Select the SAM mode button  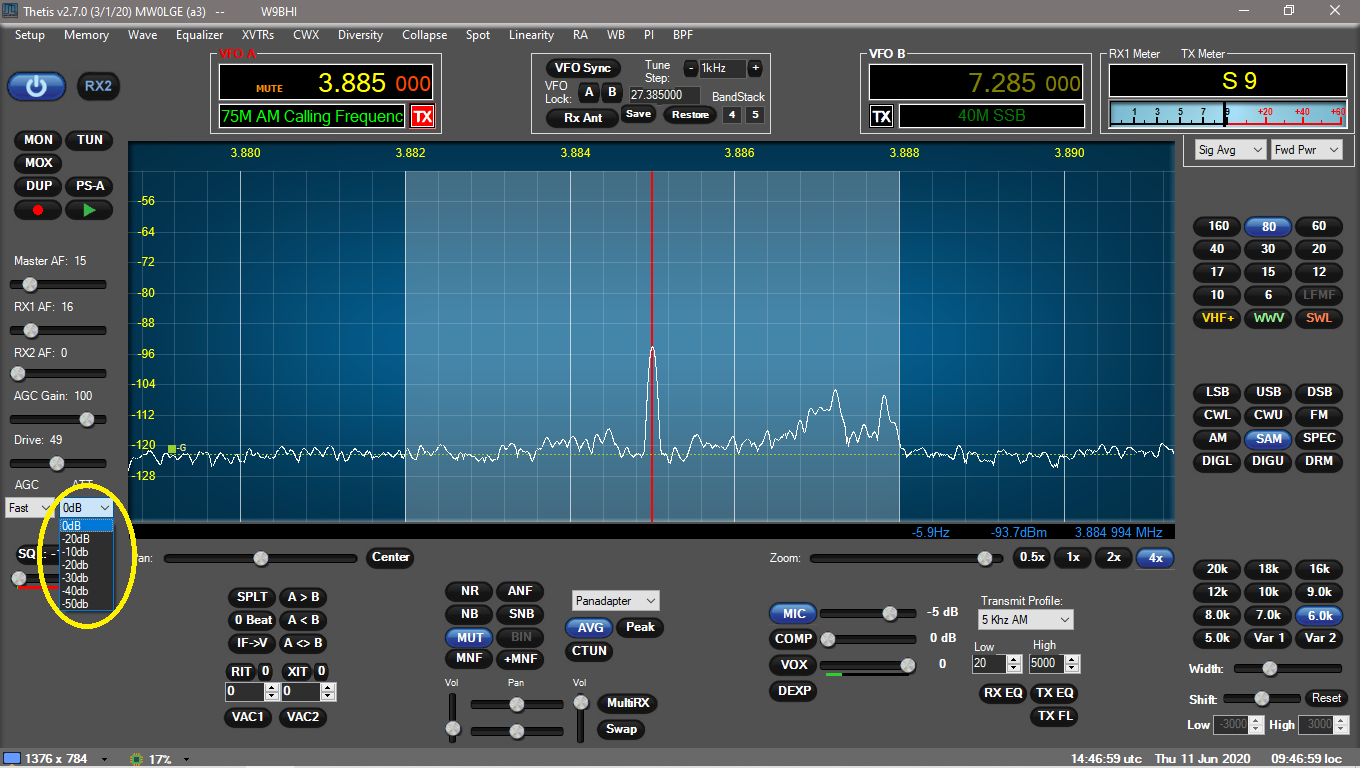click(x=1268, y=438)
